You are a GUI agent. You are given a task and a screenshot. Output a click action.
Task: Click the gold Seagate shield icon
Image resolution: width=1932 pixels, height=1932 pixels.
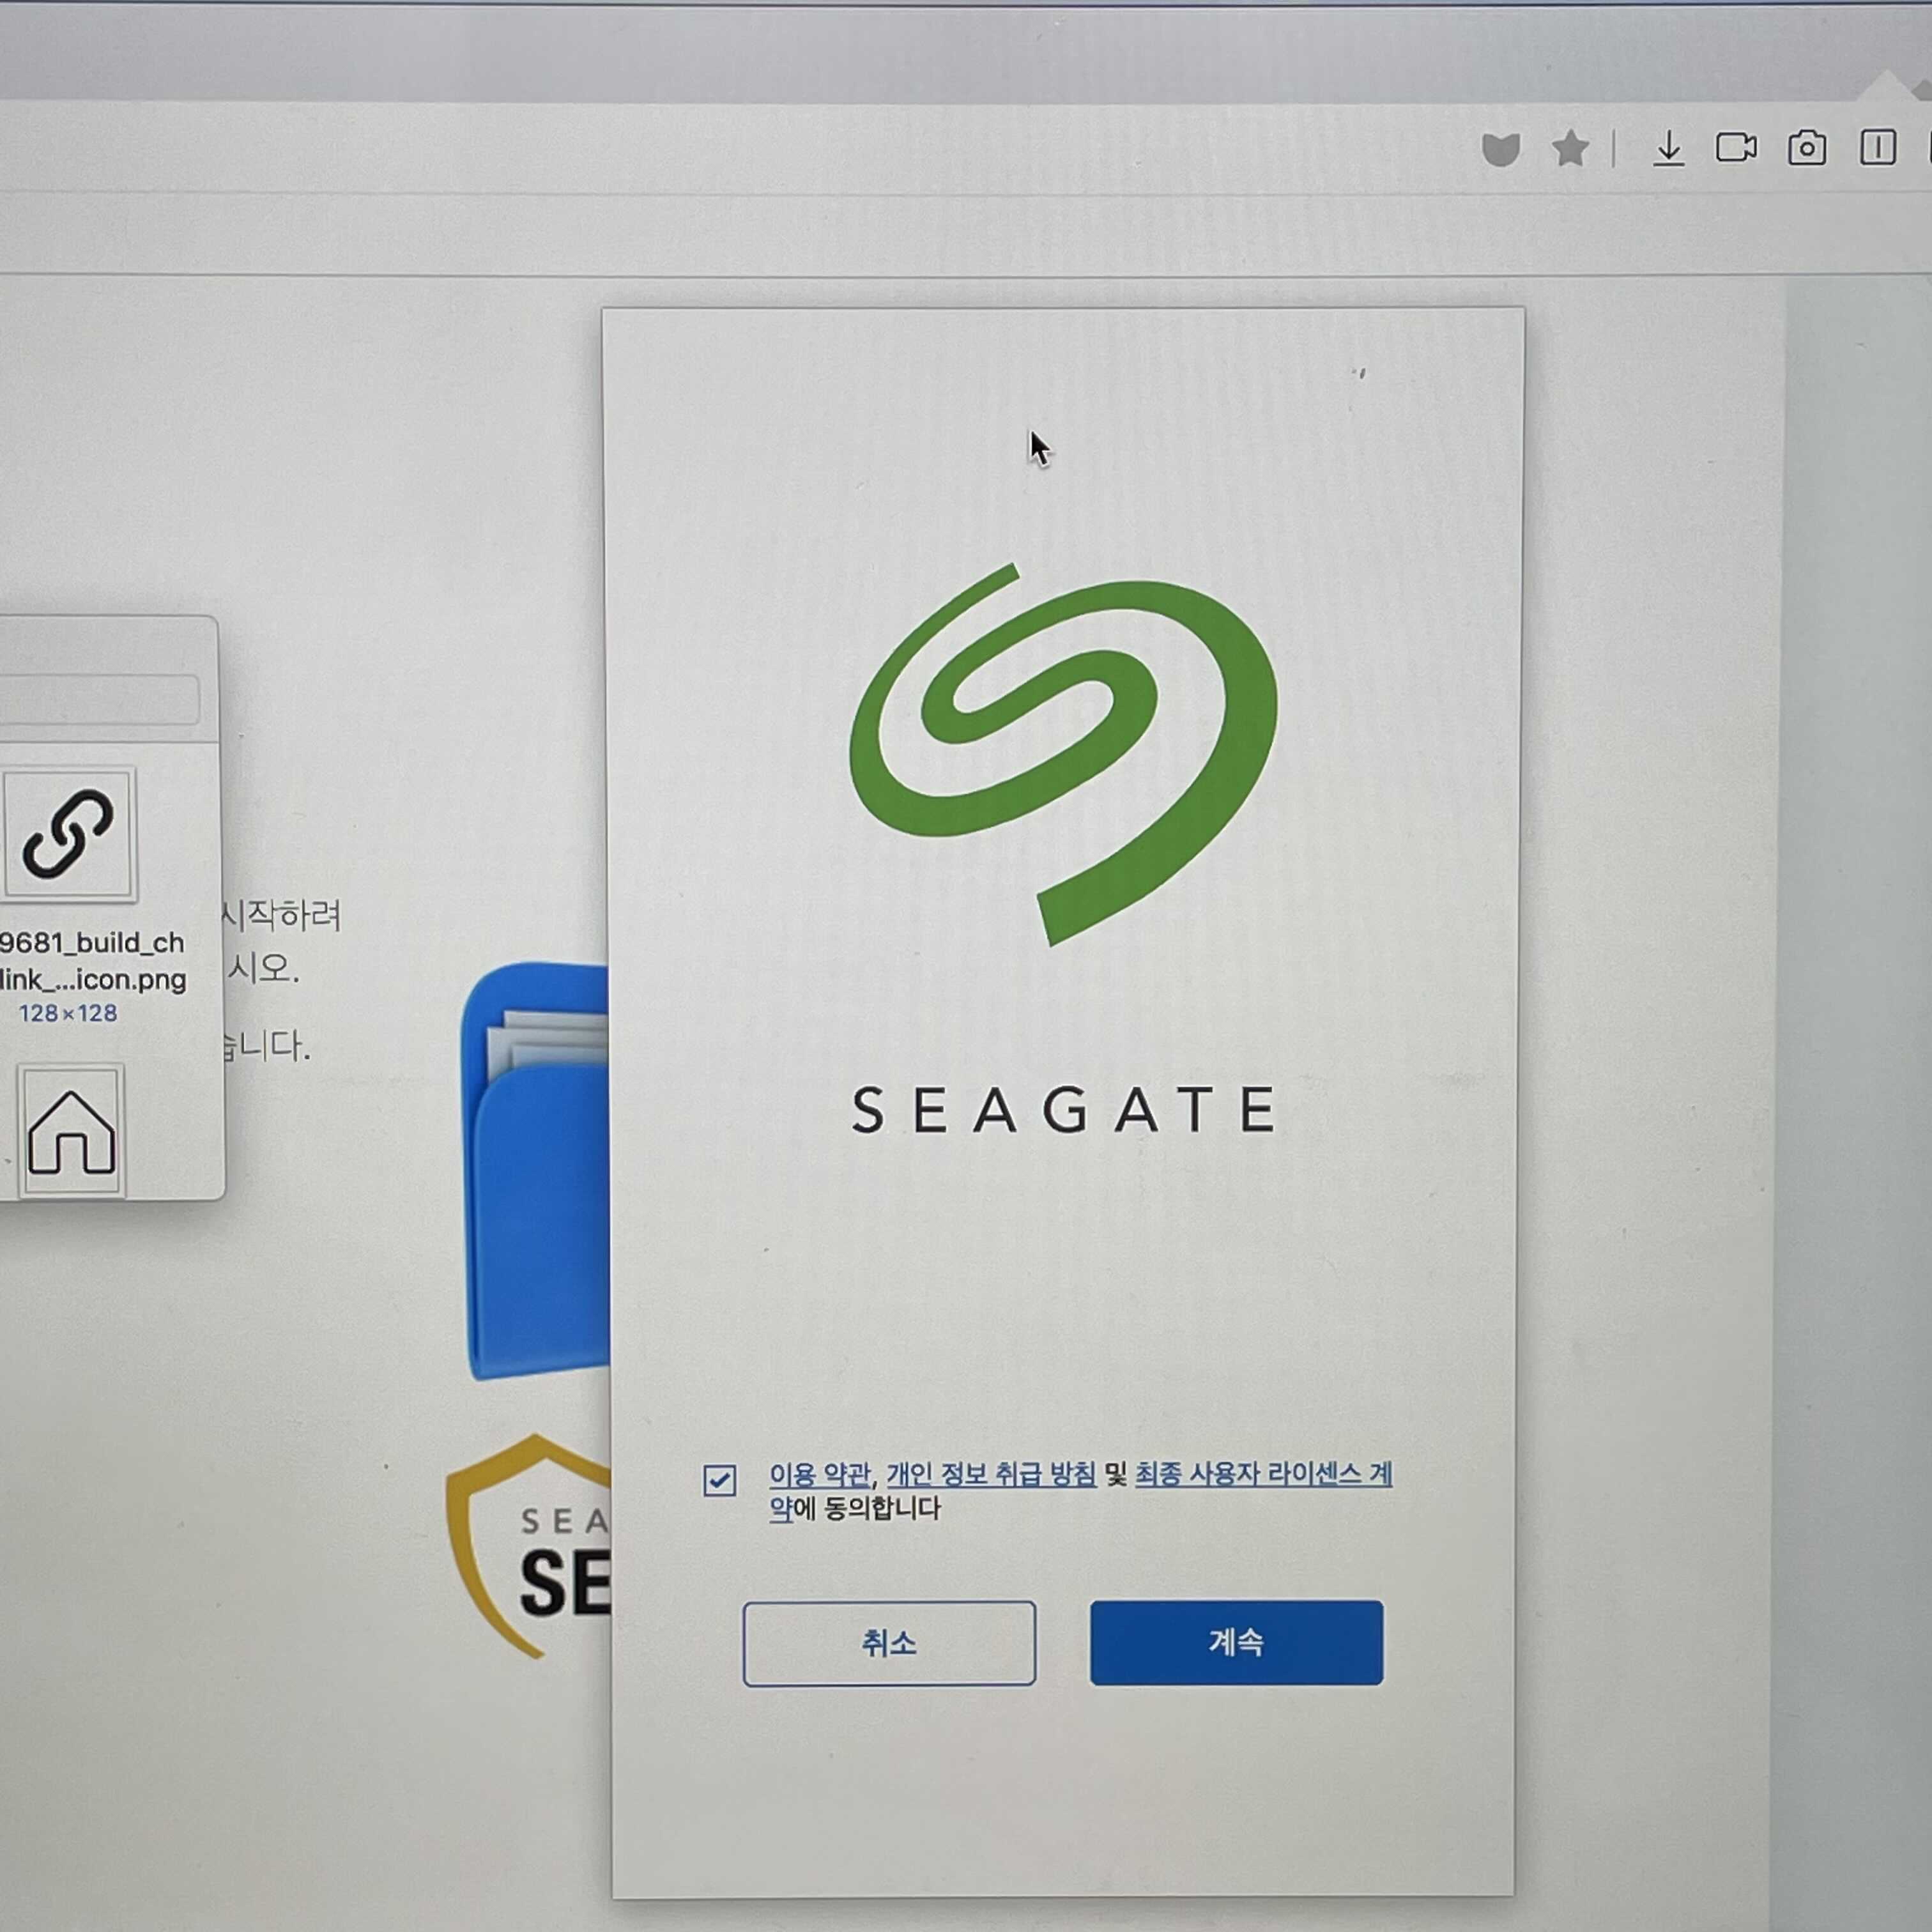[528, 1546]
